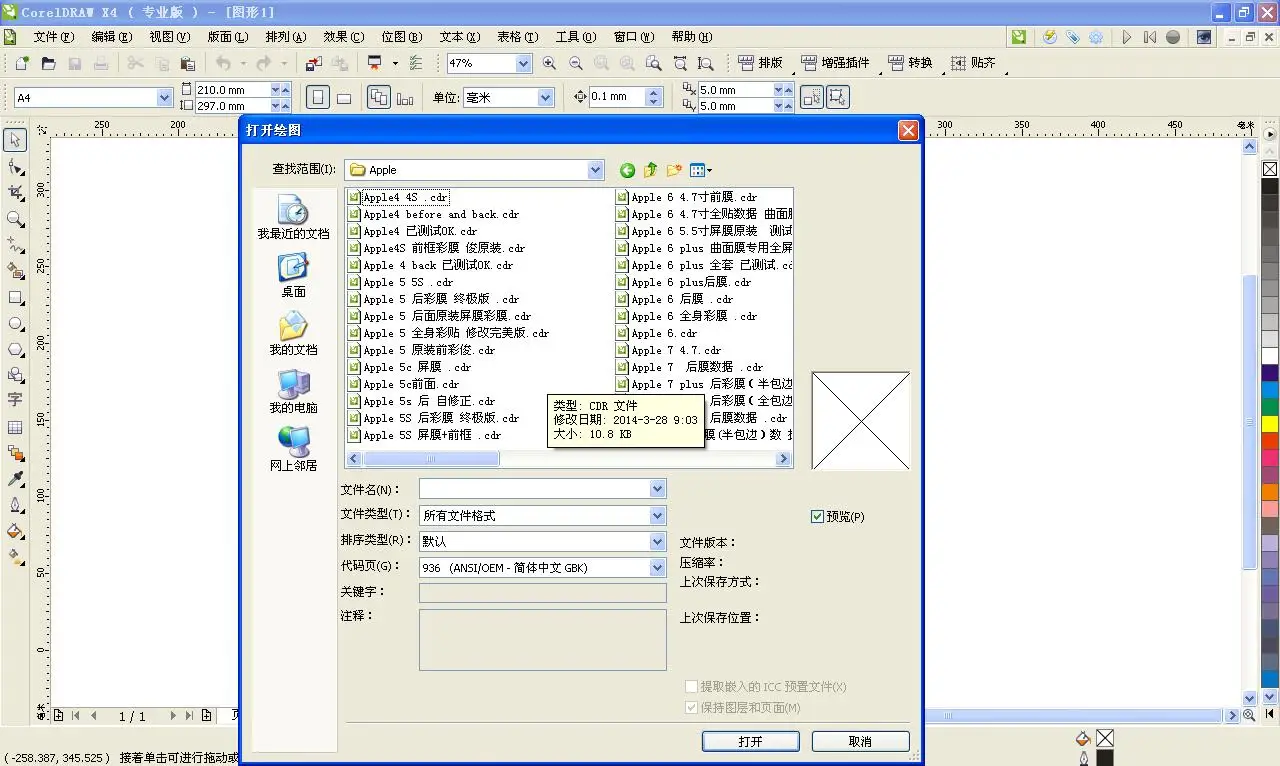Image resolution: width=1280 pixels, height=766 pixels.
Task: Click the 排版 toolbar button
Action: coord(760,63)
